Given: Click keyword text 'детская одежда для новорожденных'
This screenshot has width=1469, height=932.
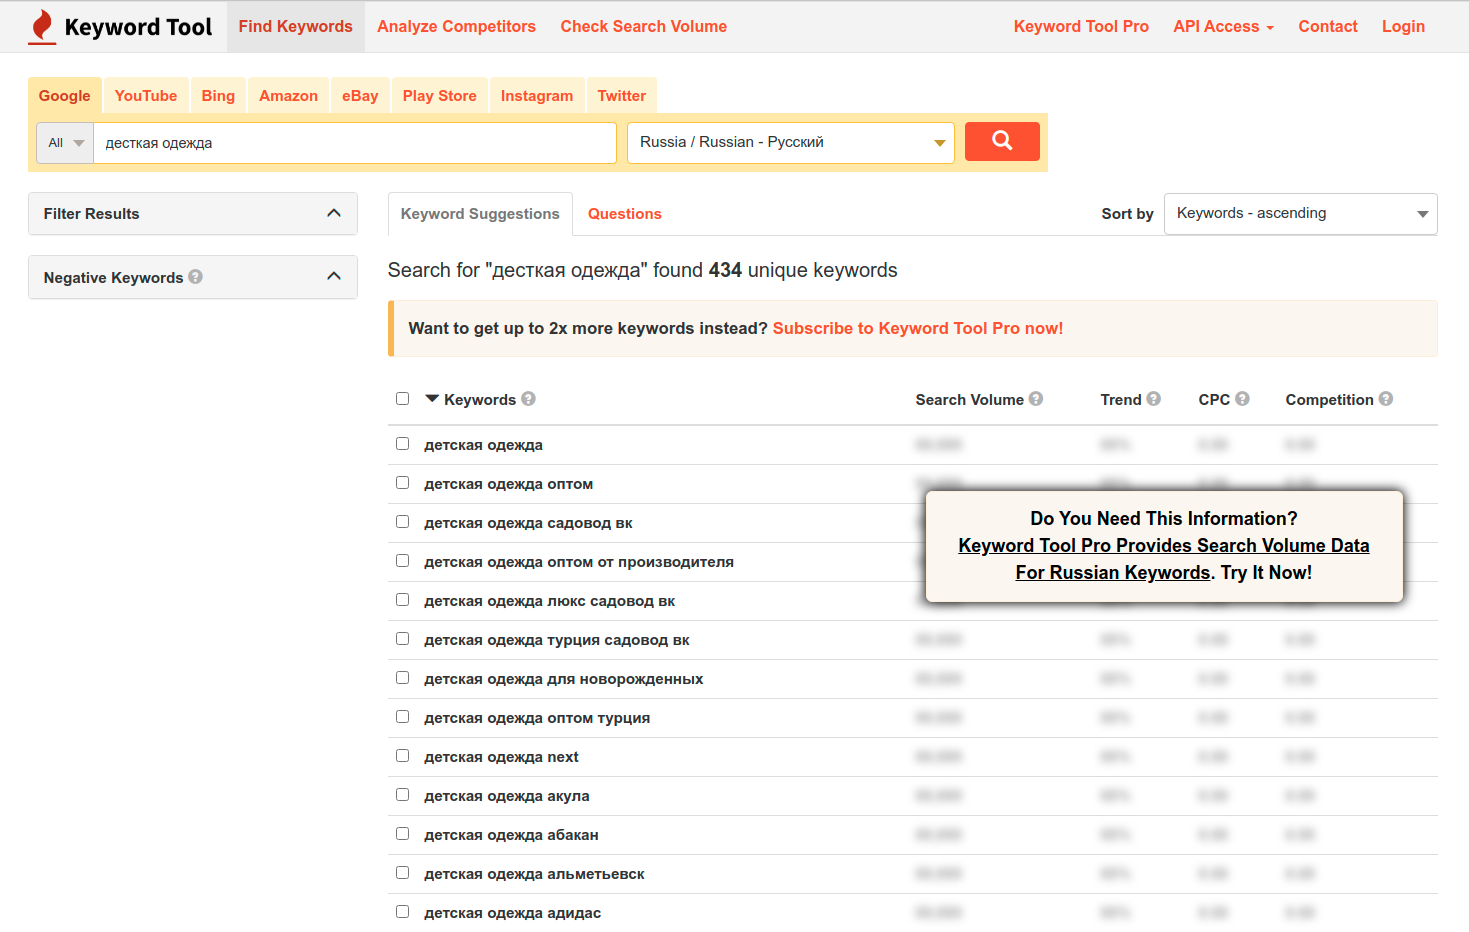Looking at the screenshot, I should 564,679.
